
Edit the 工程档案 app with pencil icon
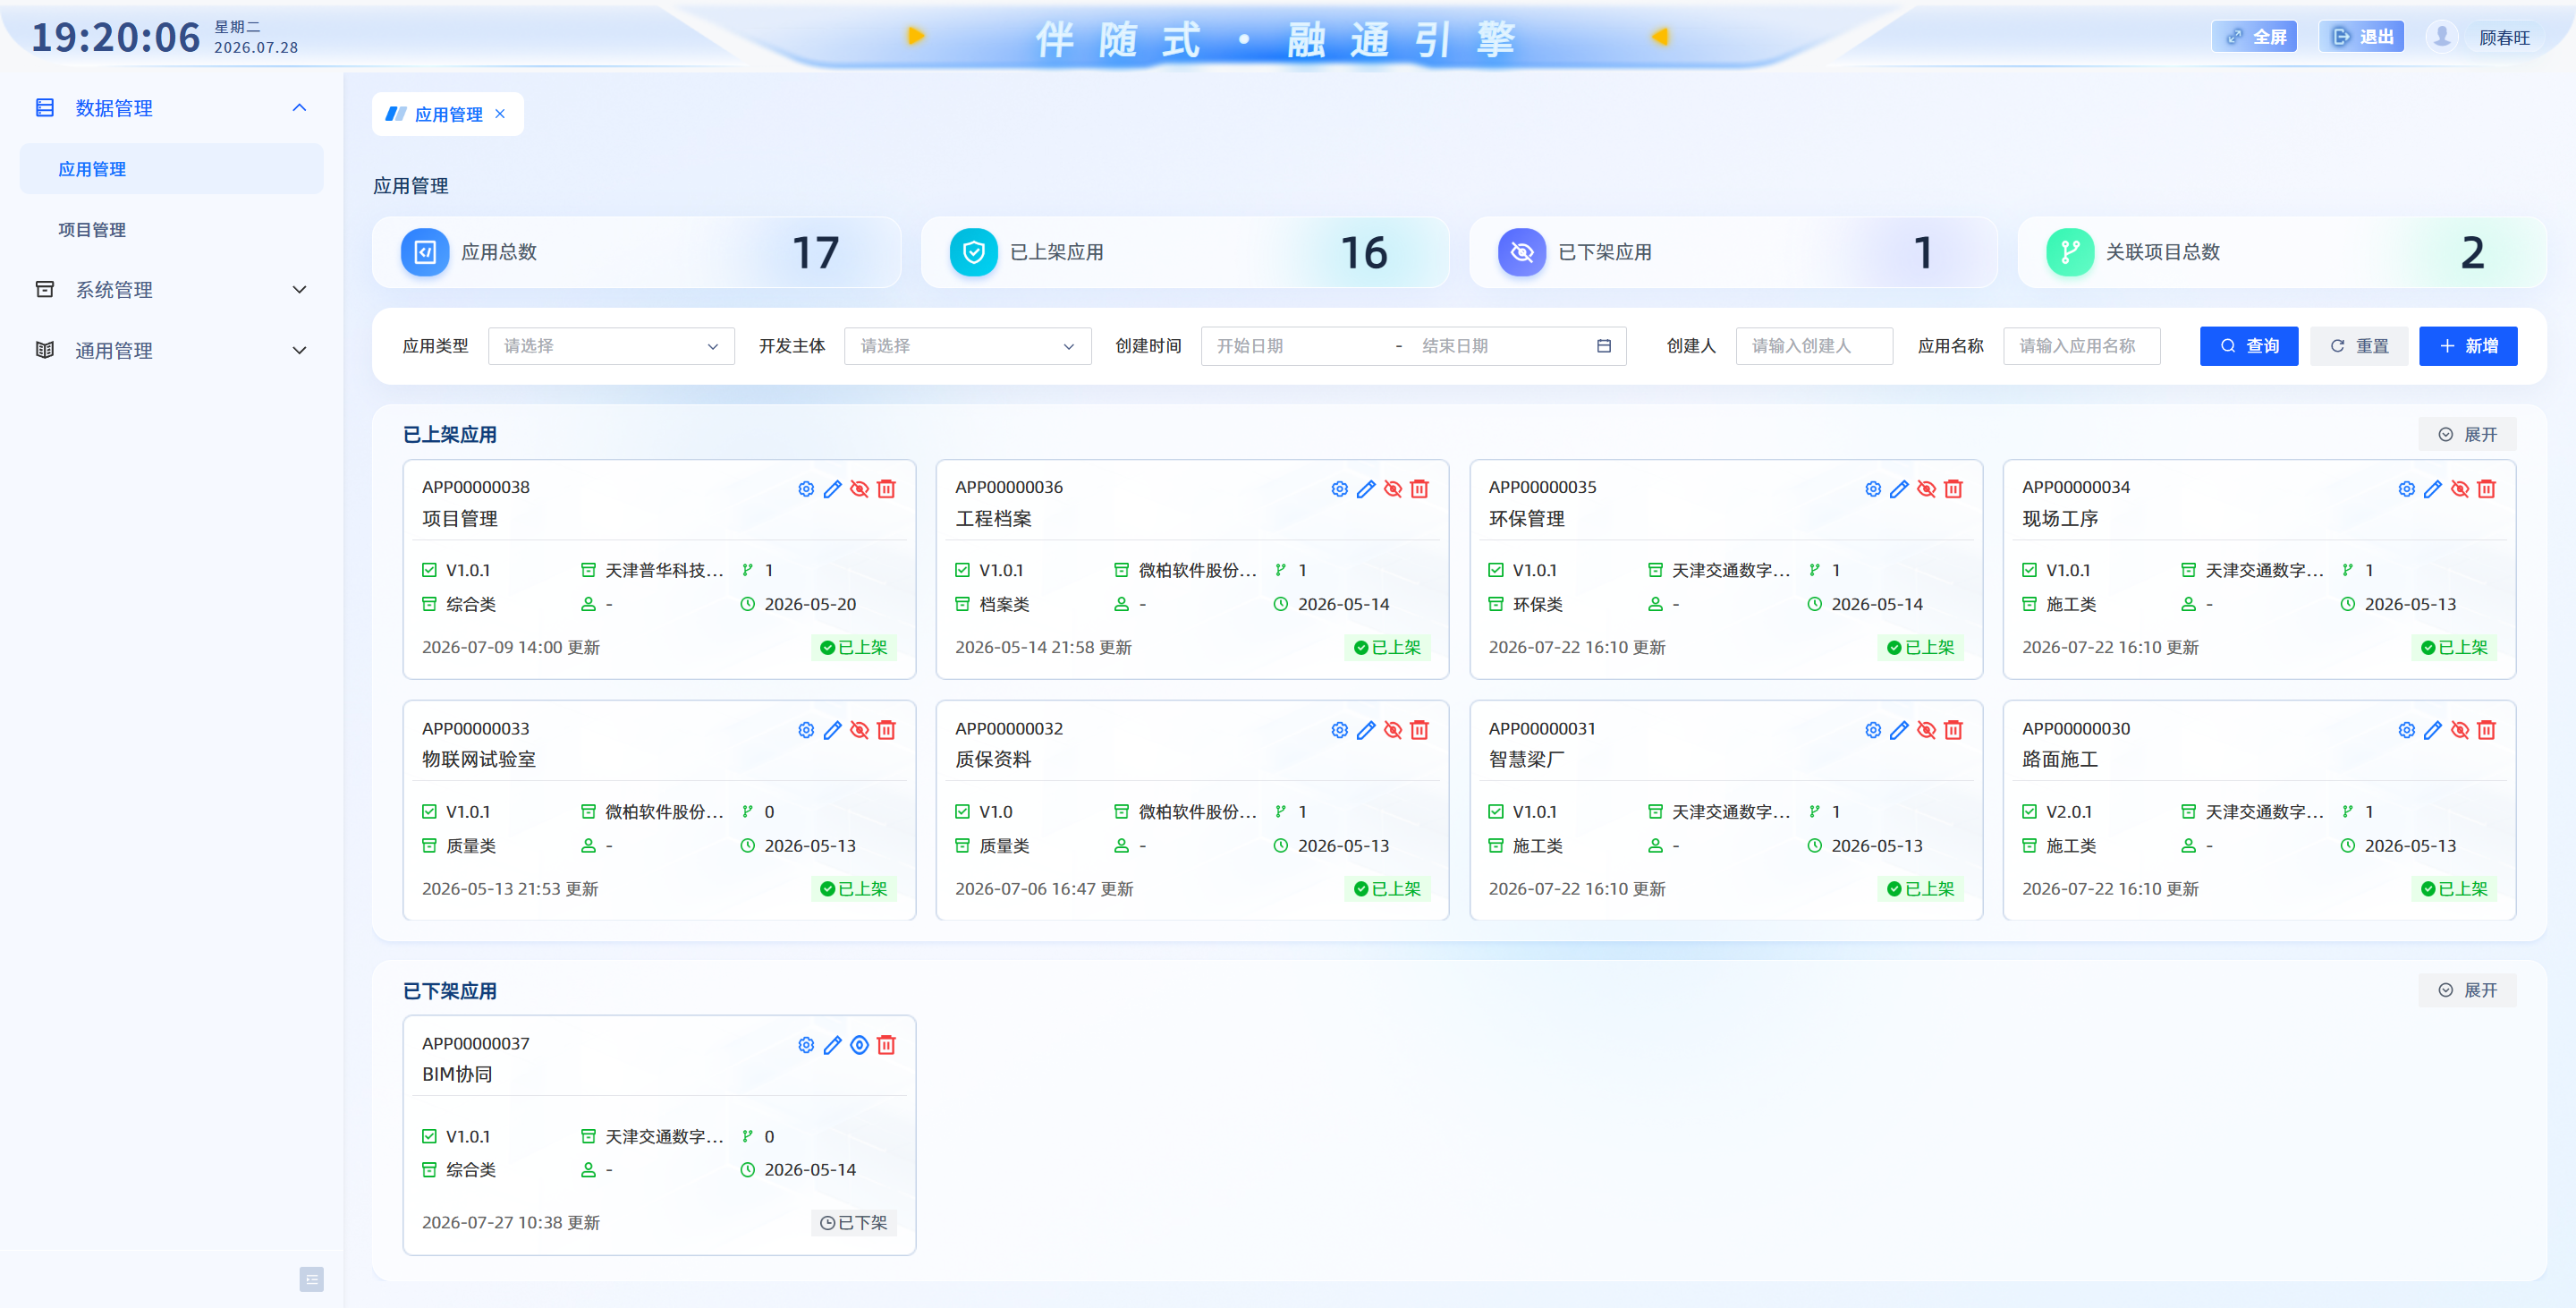[1366, 489]
